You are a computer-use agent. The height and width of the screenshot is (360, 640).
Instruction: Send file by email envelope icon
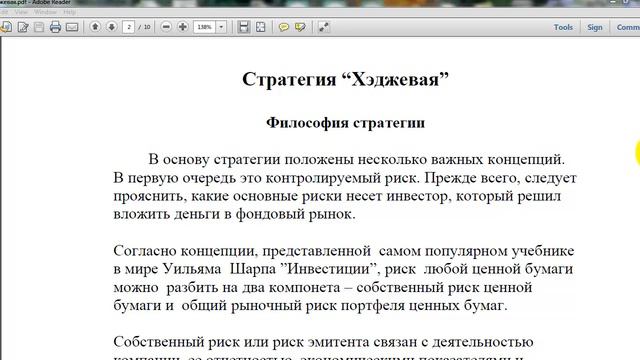72,27
